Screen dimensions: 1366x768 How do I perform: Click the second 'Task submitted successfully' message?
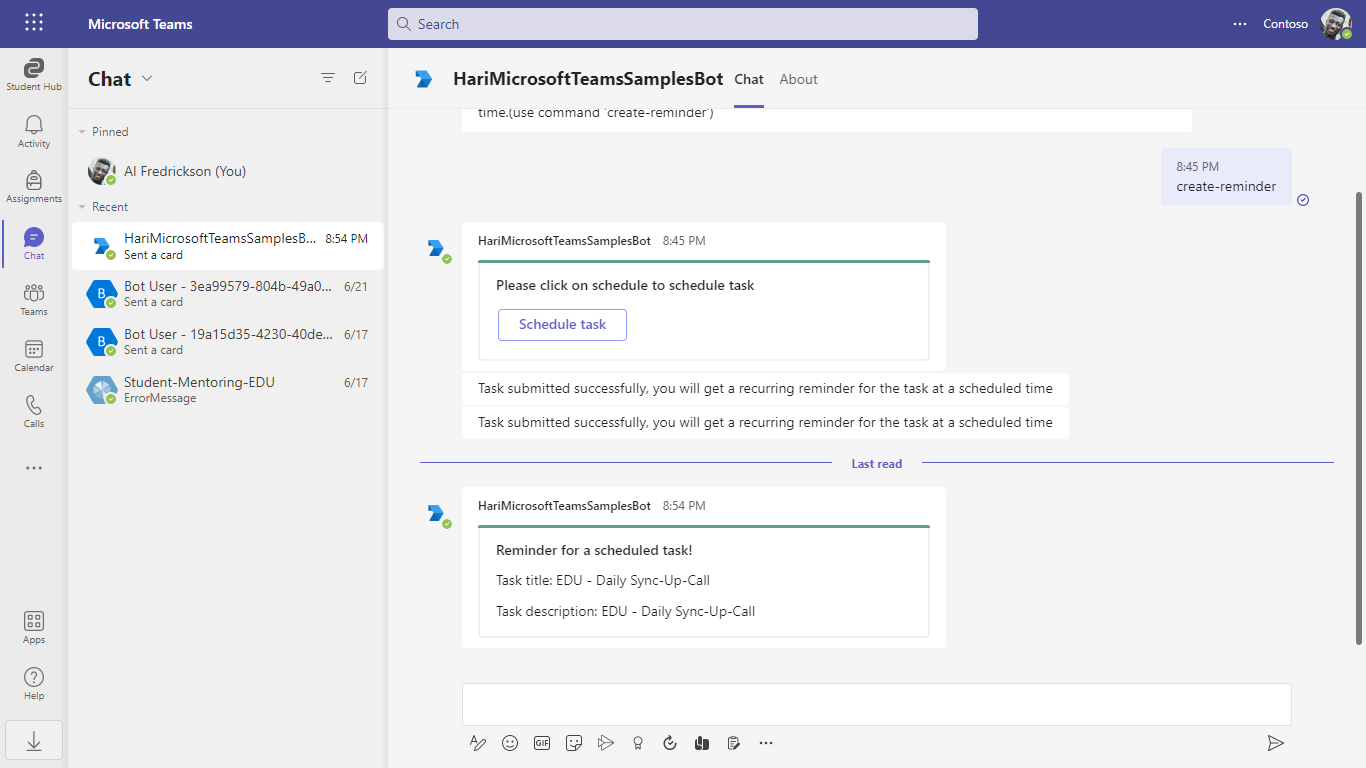click(765, 422)
